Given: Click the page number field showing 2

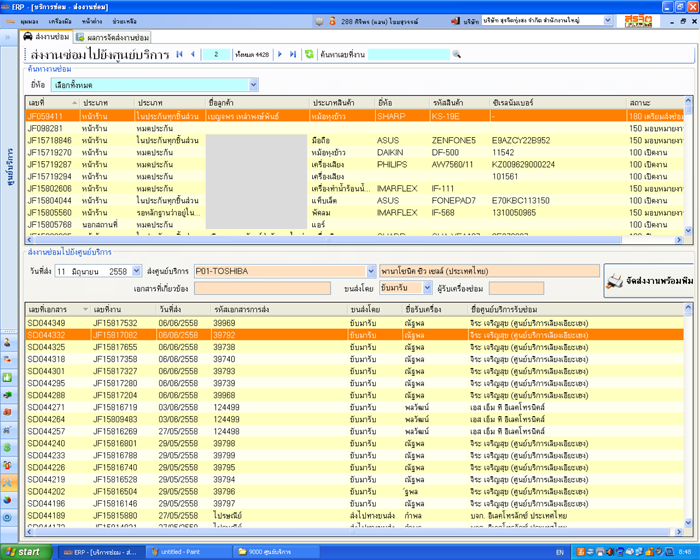Looking at the screenshot, I should 216,54.
